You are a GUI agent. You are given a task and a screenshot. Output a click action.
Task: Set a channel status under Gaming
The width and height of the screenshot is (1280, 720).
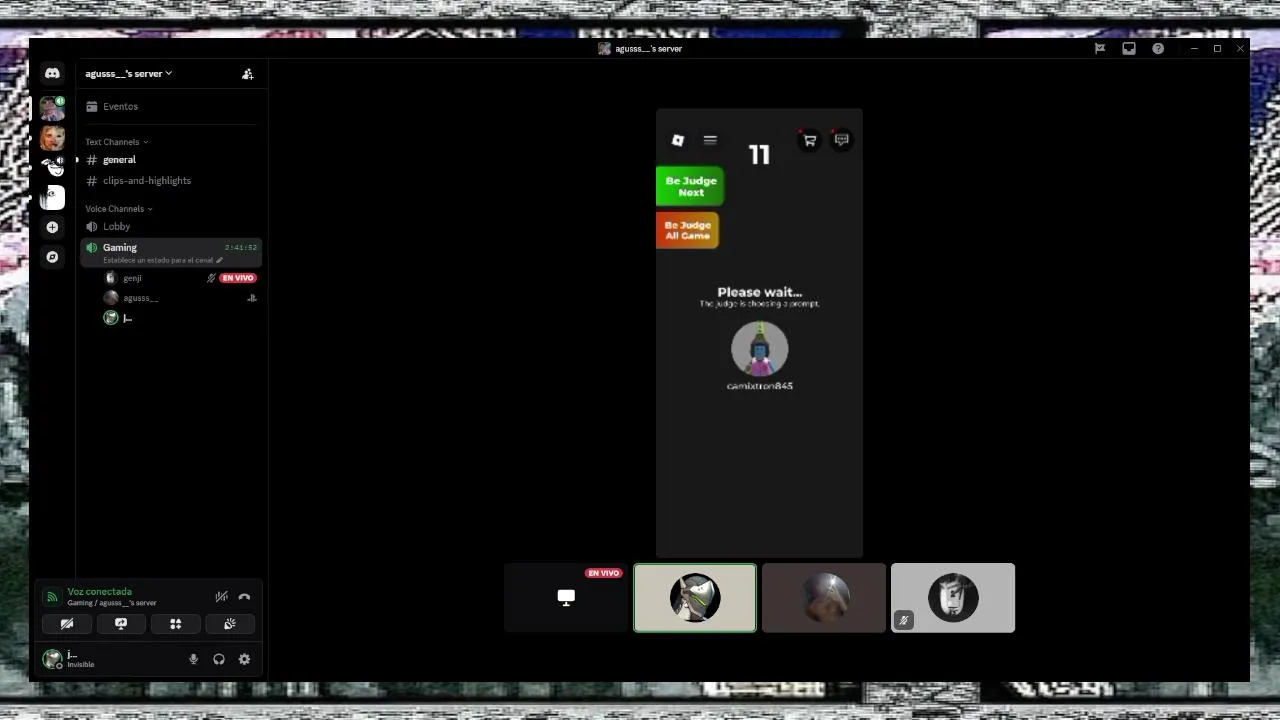point(162,260)
